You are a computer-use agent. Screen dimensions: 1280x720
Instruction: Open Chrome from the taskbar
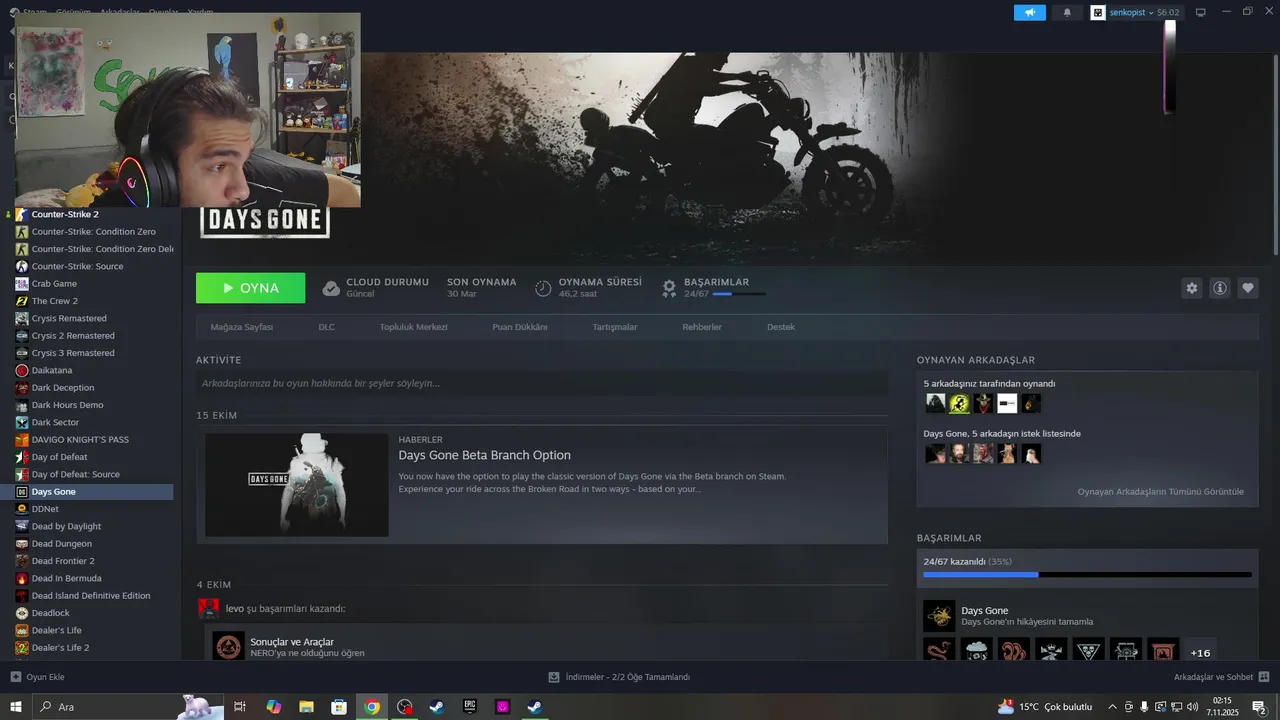click(x=372, y=707)
